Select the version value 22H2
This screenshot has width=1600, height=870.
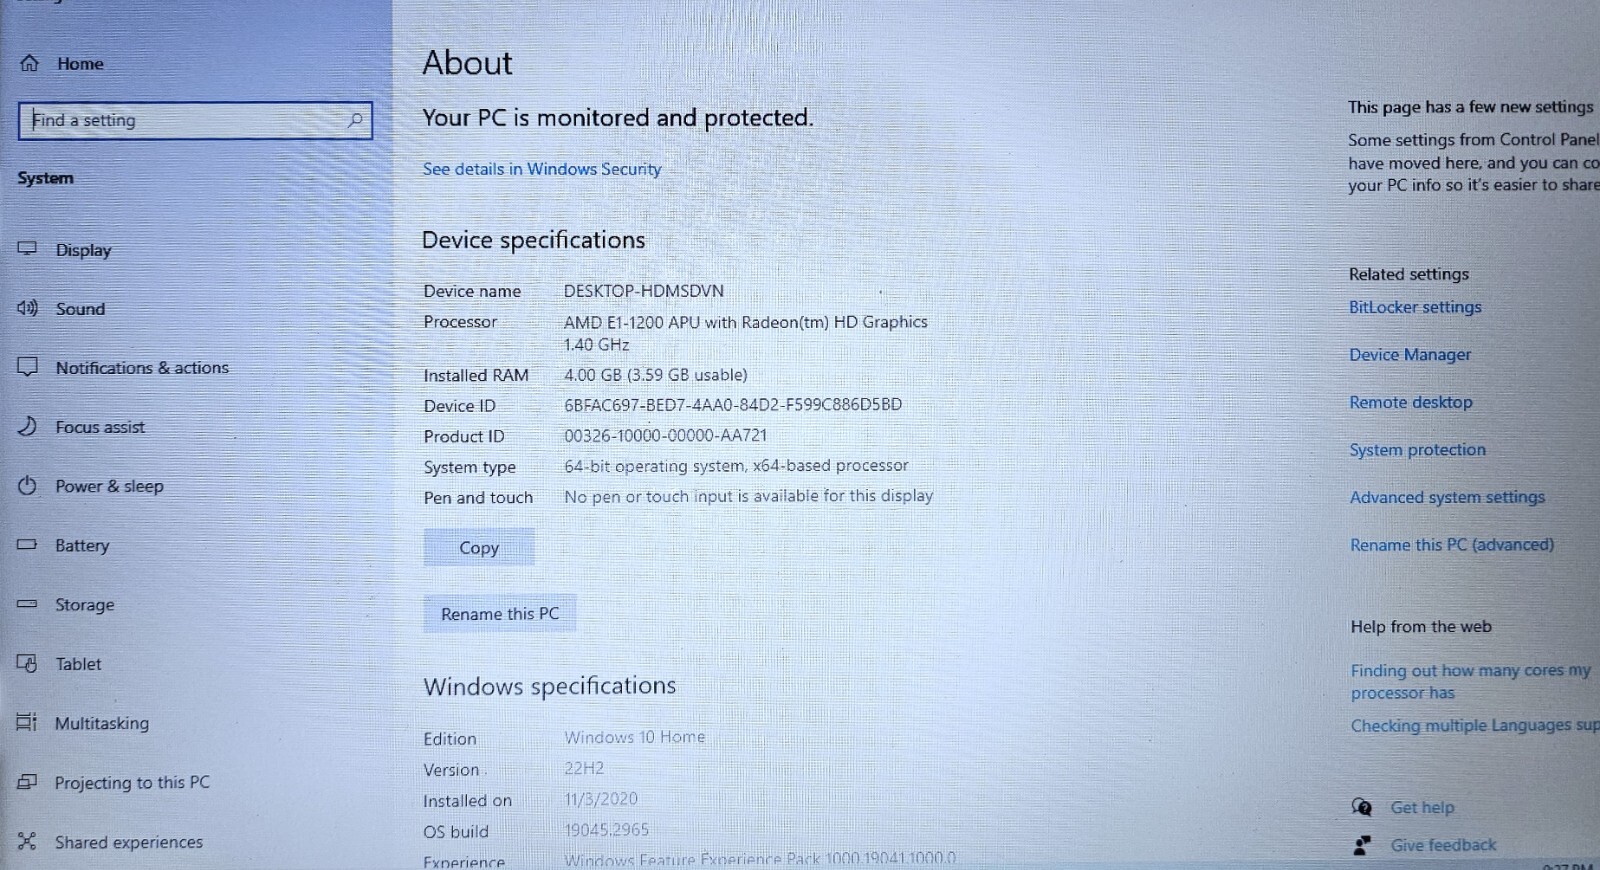tap(584, 768)
